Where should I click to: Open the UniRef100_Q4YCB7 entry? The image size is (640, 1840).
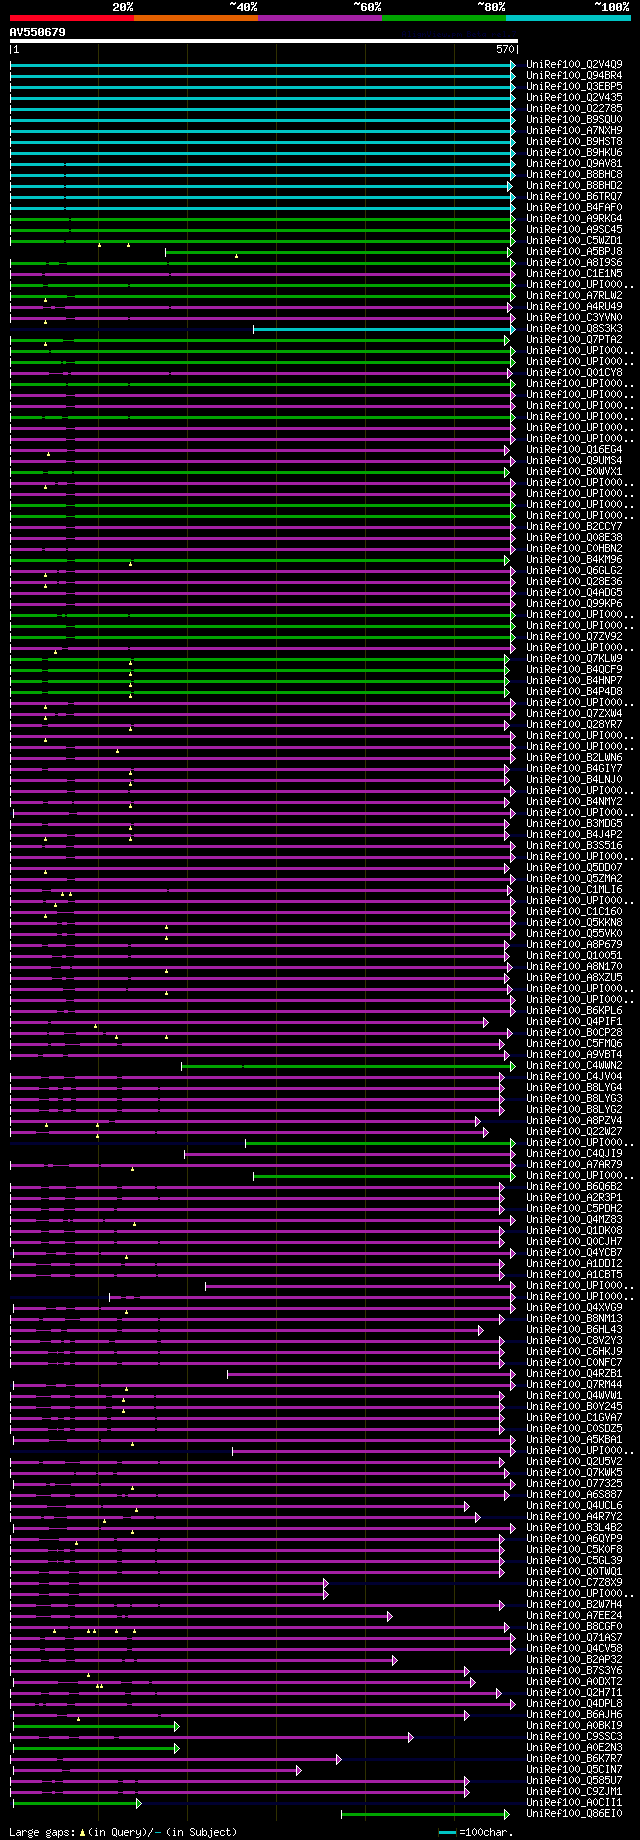click(574, 1252)
